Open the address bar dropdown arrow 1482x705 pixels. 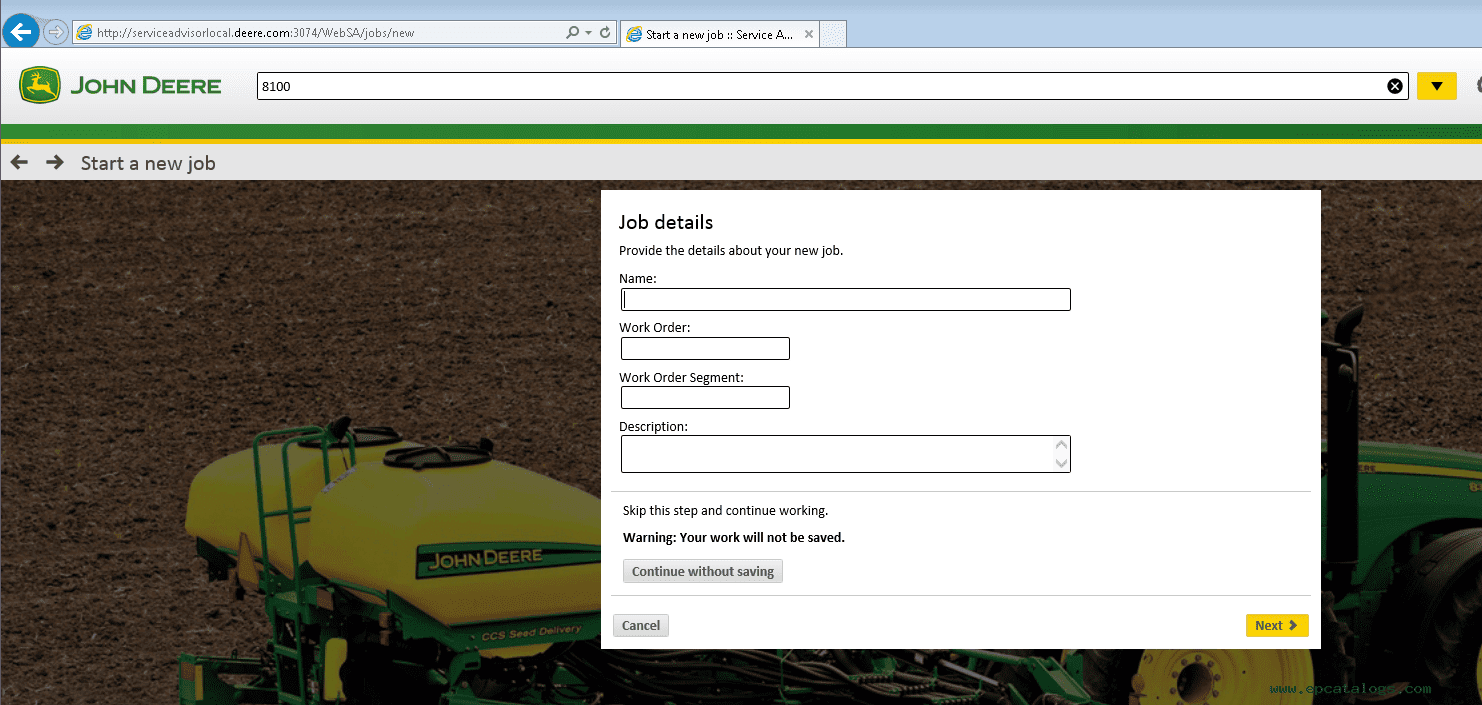[588, 33]
